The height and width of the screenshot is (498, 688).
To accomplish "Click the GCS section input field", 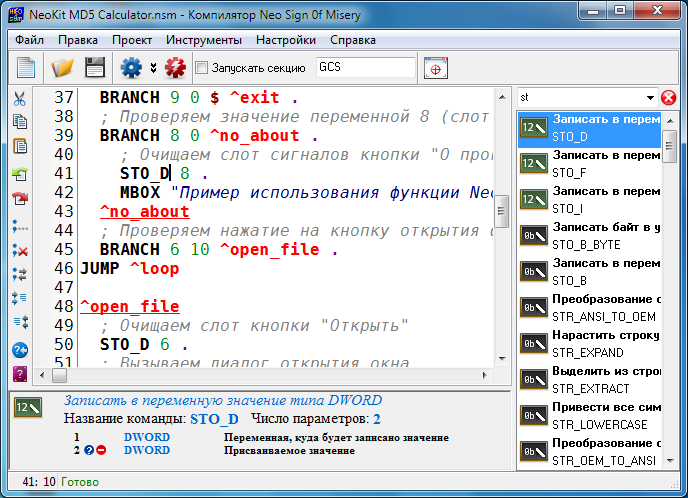I will point(365,67).
